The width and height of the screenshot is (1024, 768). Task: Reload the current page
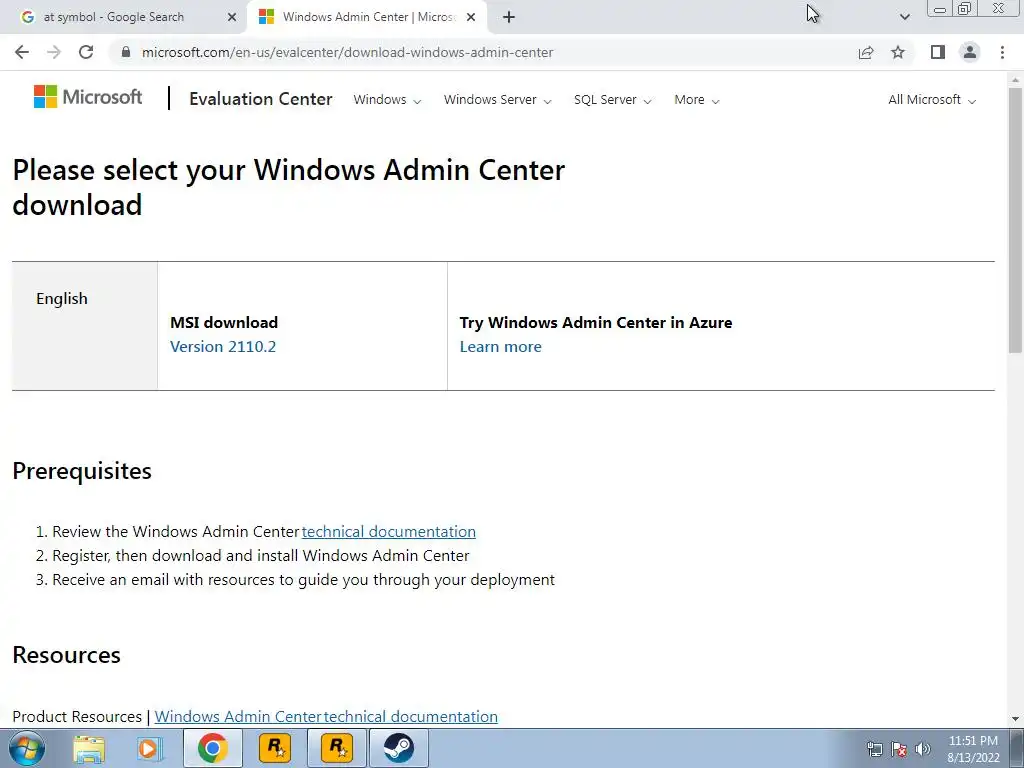86,52
